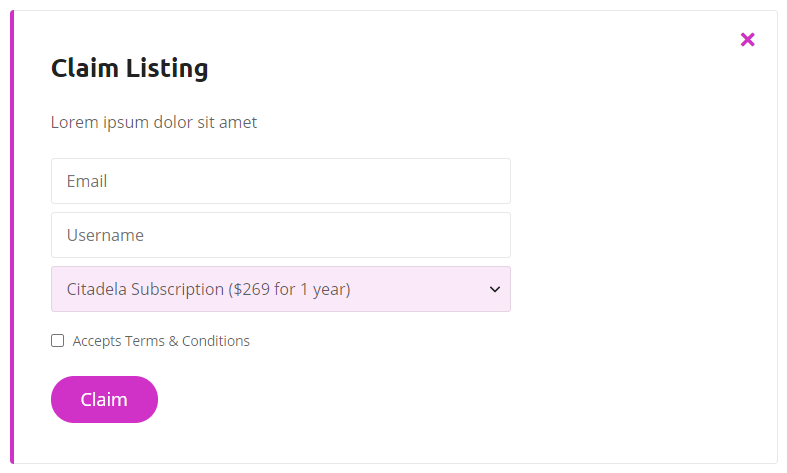Dismiss the popup using the X icon
Screen dimensions: 787x473
click(x=747, y=39)
